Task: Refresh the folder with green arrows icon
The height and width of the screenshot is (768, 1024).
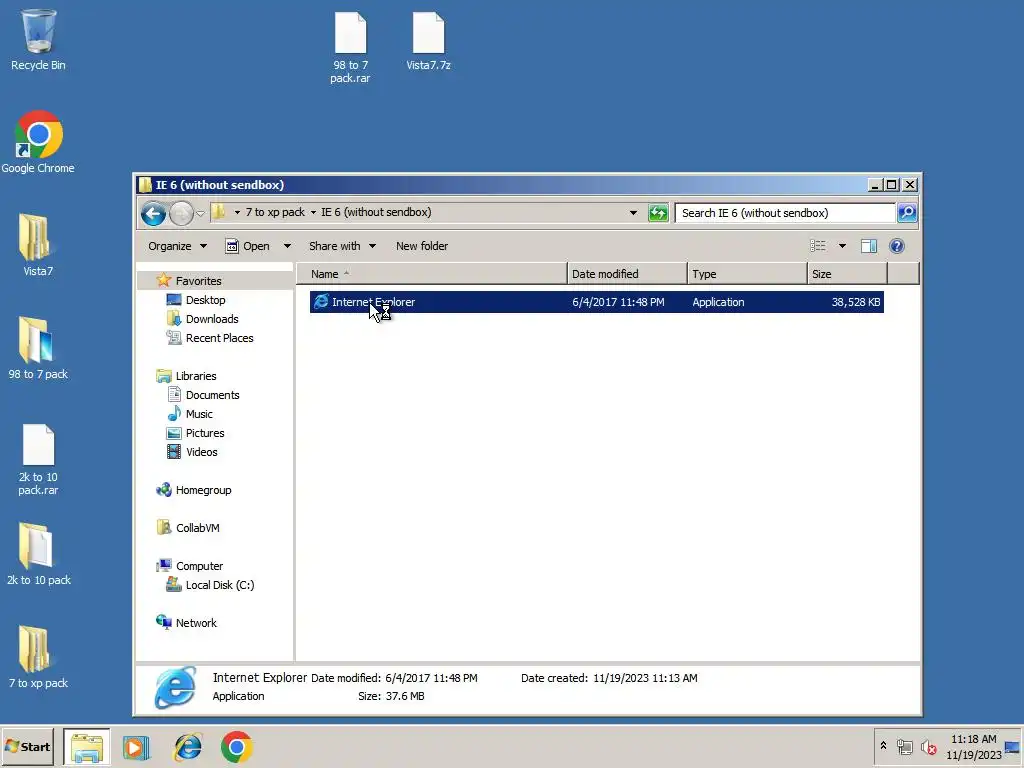Action: point(658,213)
